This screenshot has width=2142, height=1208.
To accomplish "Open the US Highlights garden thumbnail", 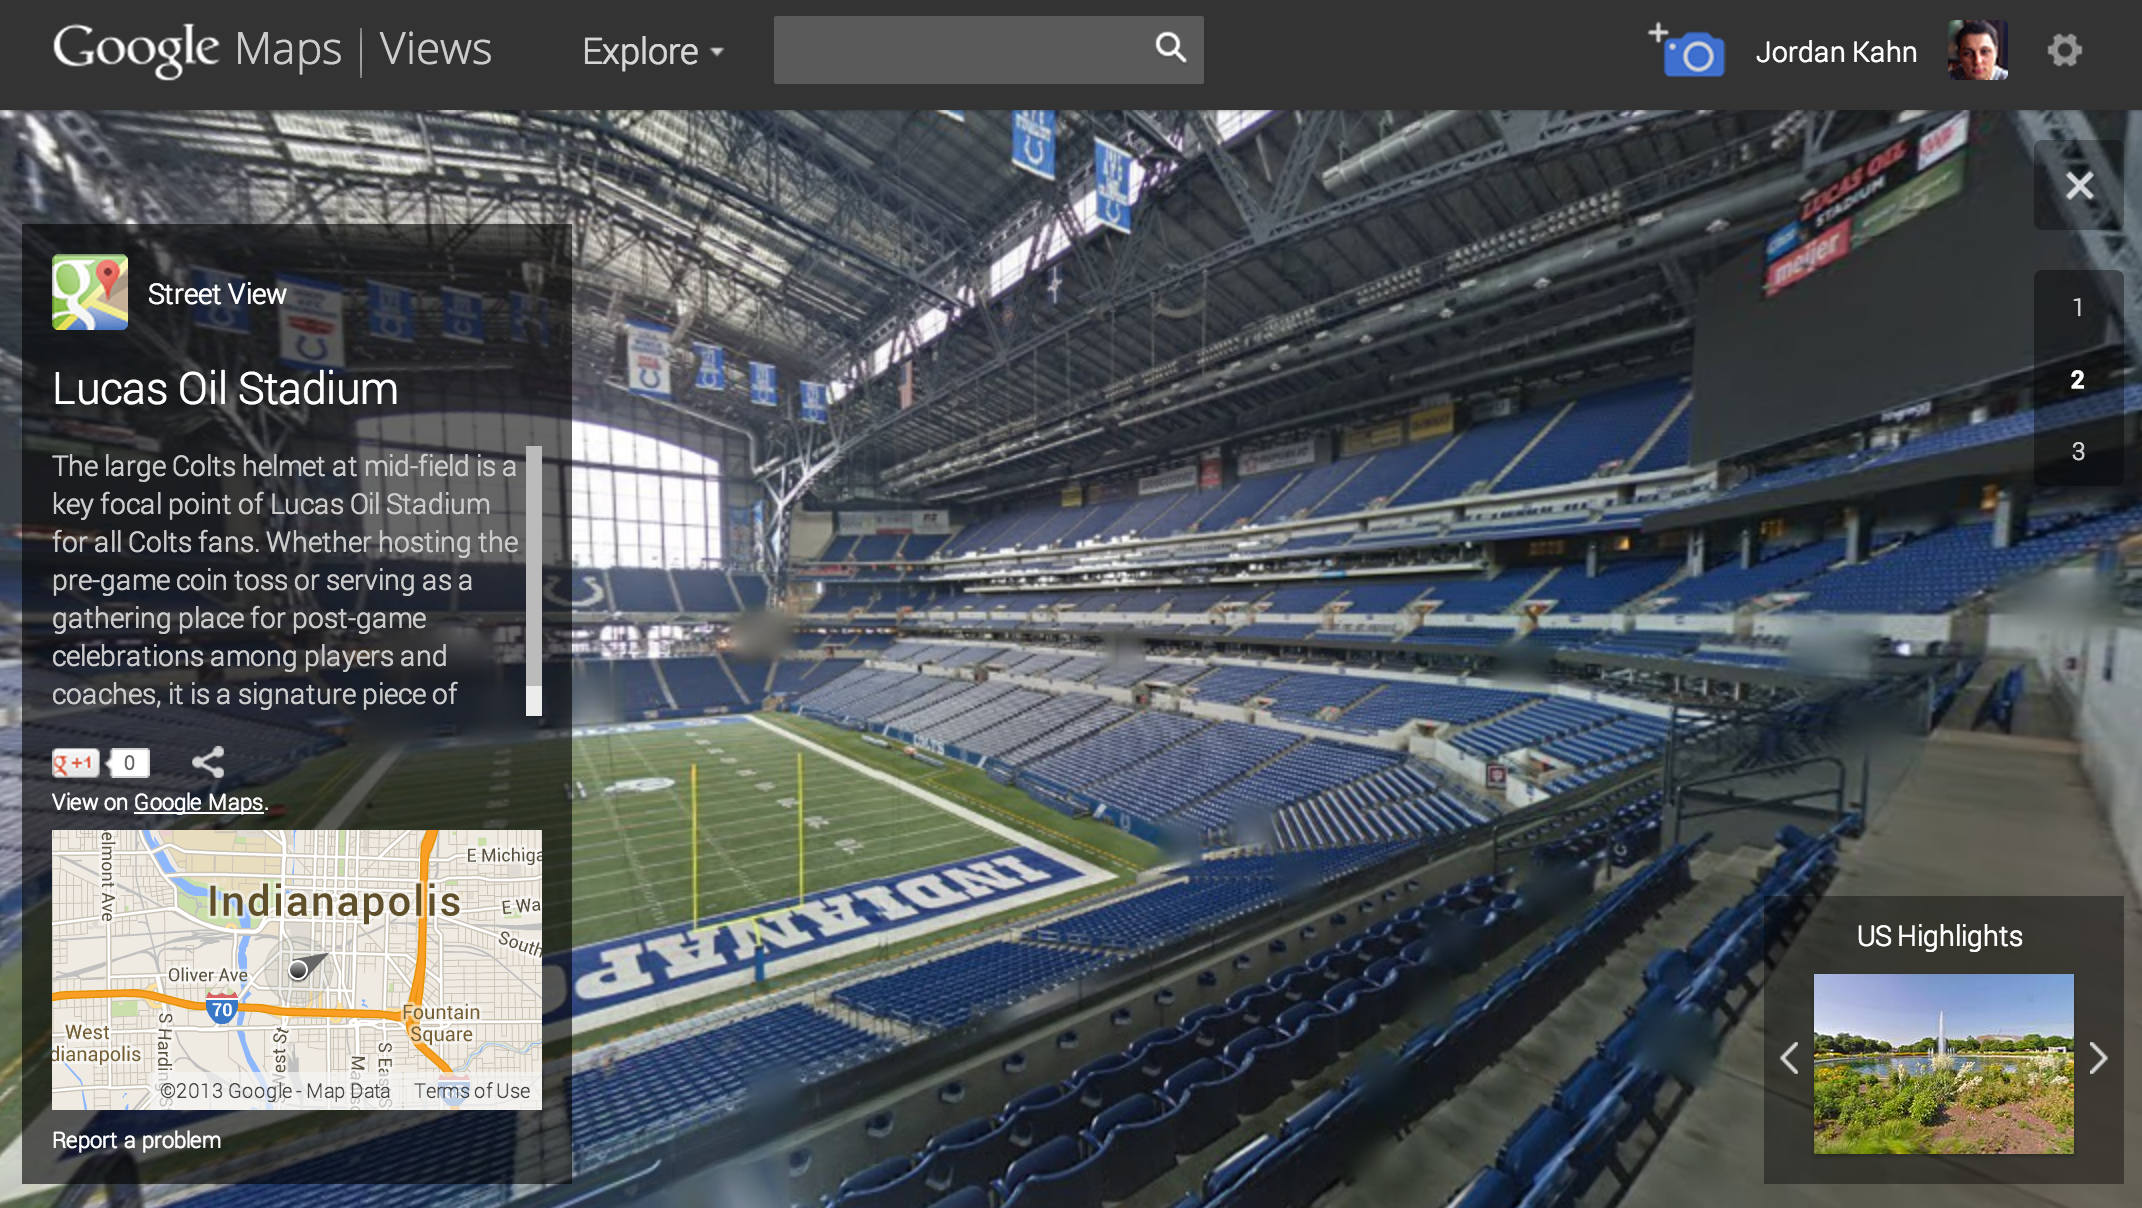I will point(1943,1063).
